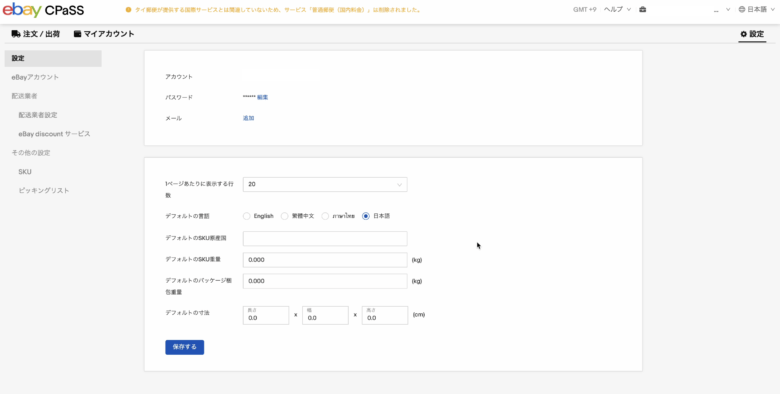Open eBayアカウント in the sidebar
This screenshot has width=780, height=394.
coord(35,77)
